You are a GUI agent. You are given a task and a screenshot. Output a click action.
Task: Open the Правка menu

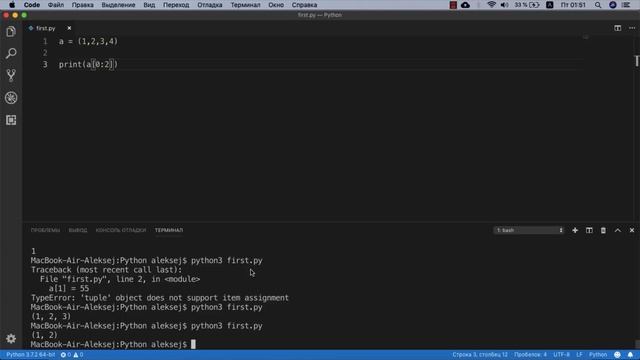pyautogui.click(x=82, y=5)
